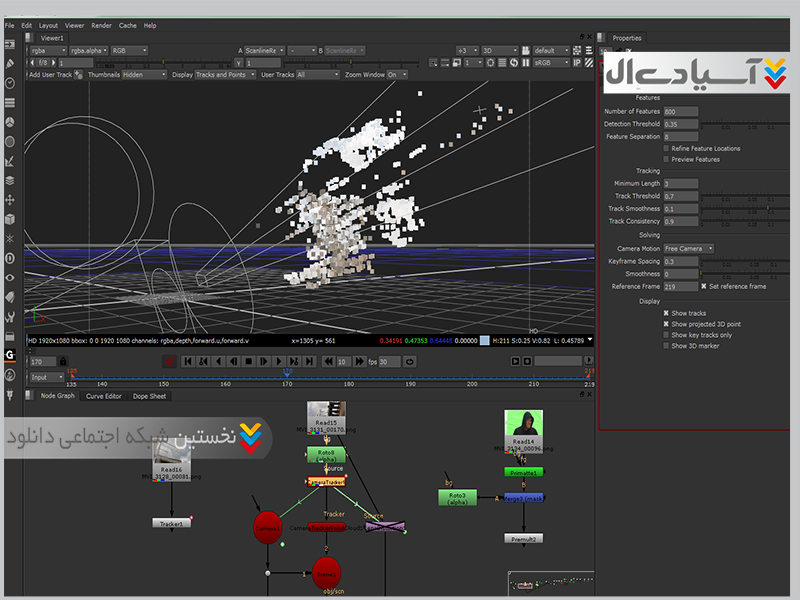Expand the Display Tracks and Points dropdown
The image size is (800, 600).
pyautogui.click(x=226, y=74)
